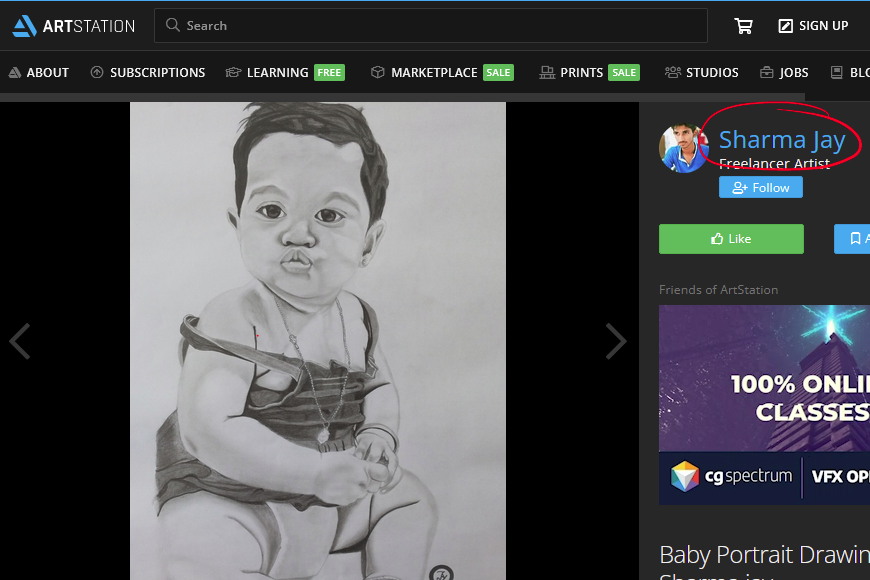Click the Friends of ArtStation label
Screen dimensions: 870x580
point(719,290)
